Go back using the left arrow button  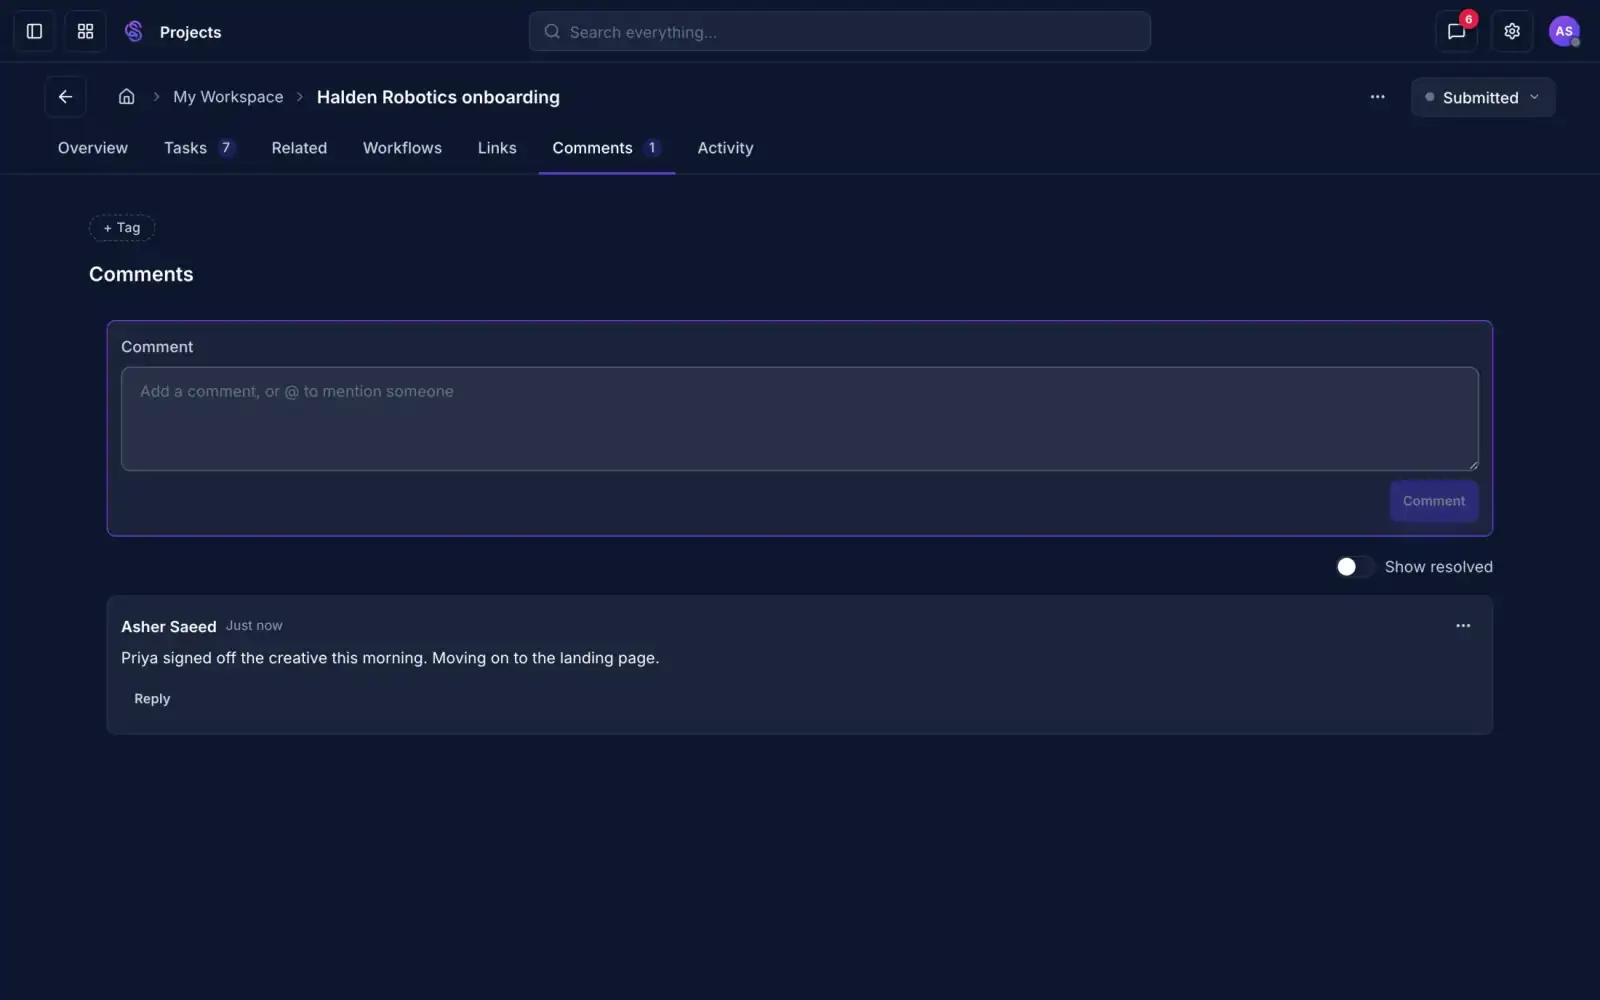click(x=65, y=97)
